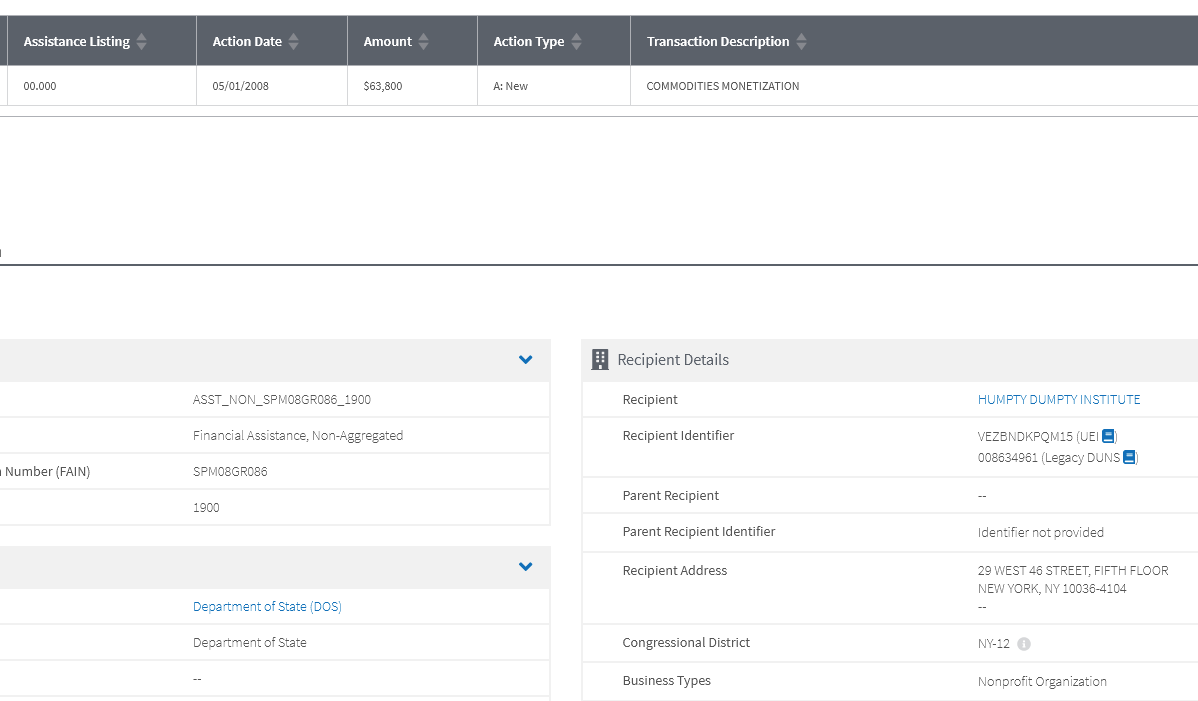
Task: Select 'Identifier not provided' text
Action: (1041, 532)
